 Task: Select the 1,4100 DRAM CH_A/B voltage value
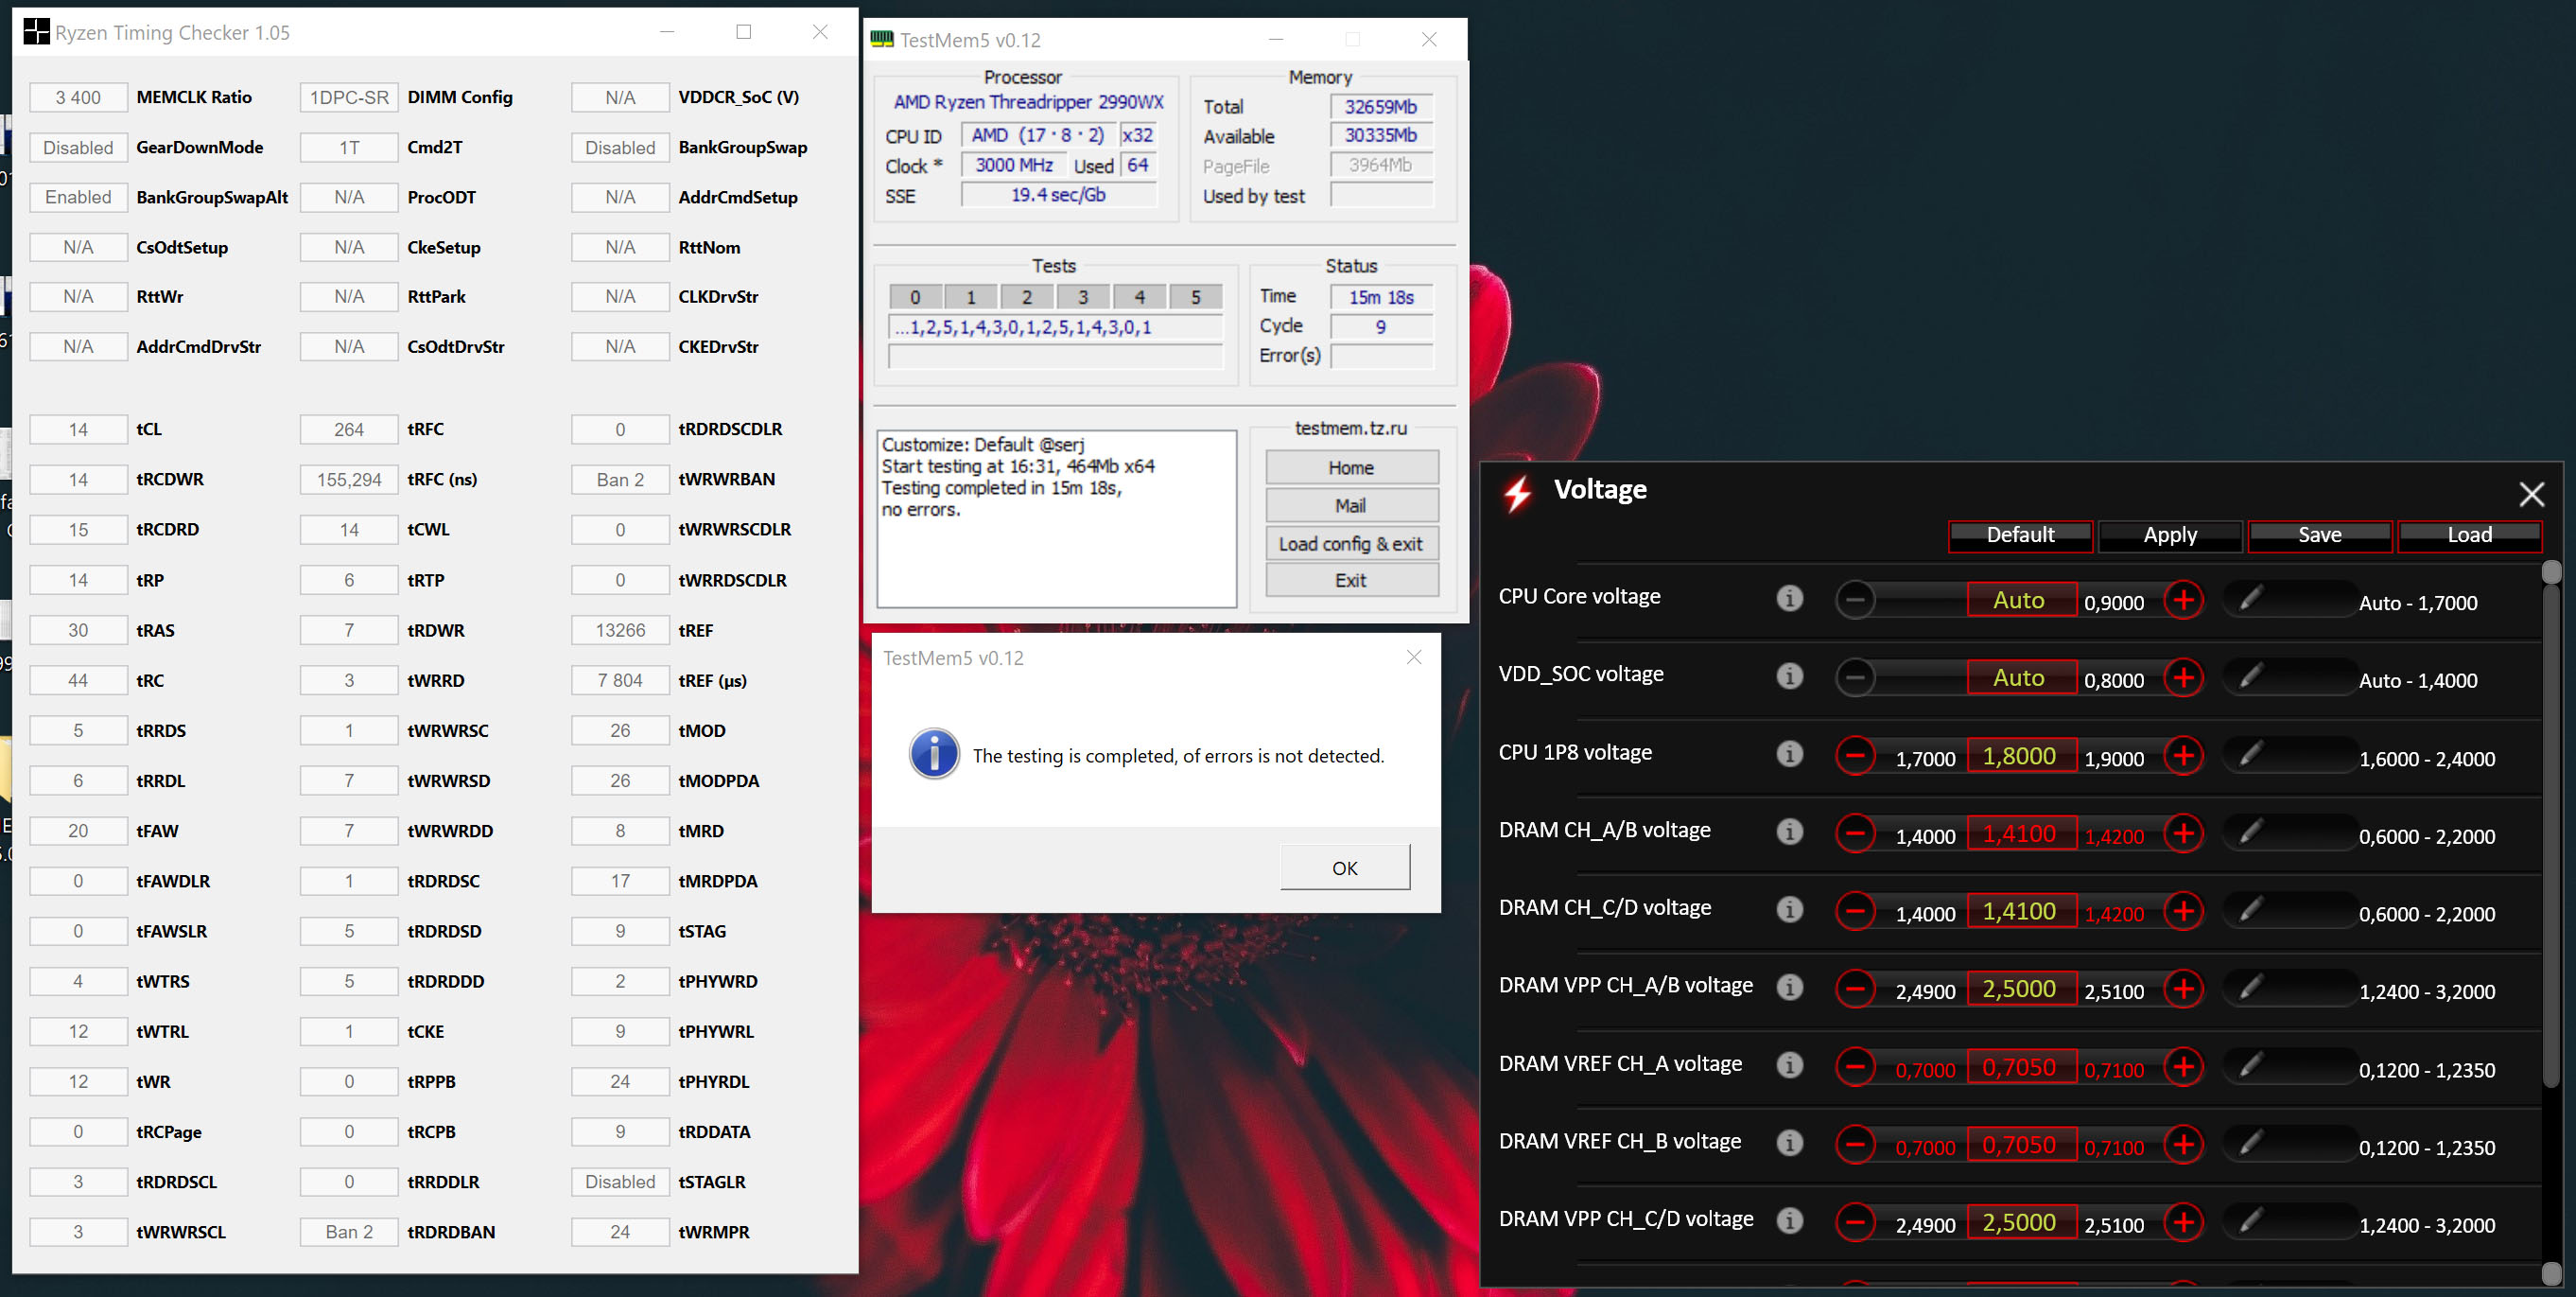(x=2020, y=833)
